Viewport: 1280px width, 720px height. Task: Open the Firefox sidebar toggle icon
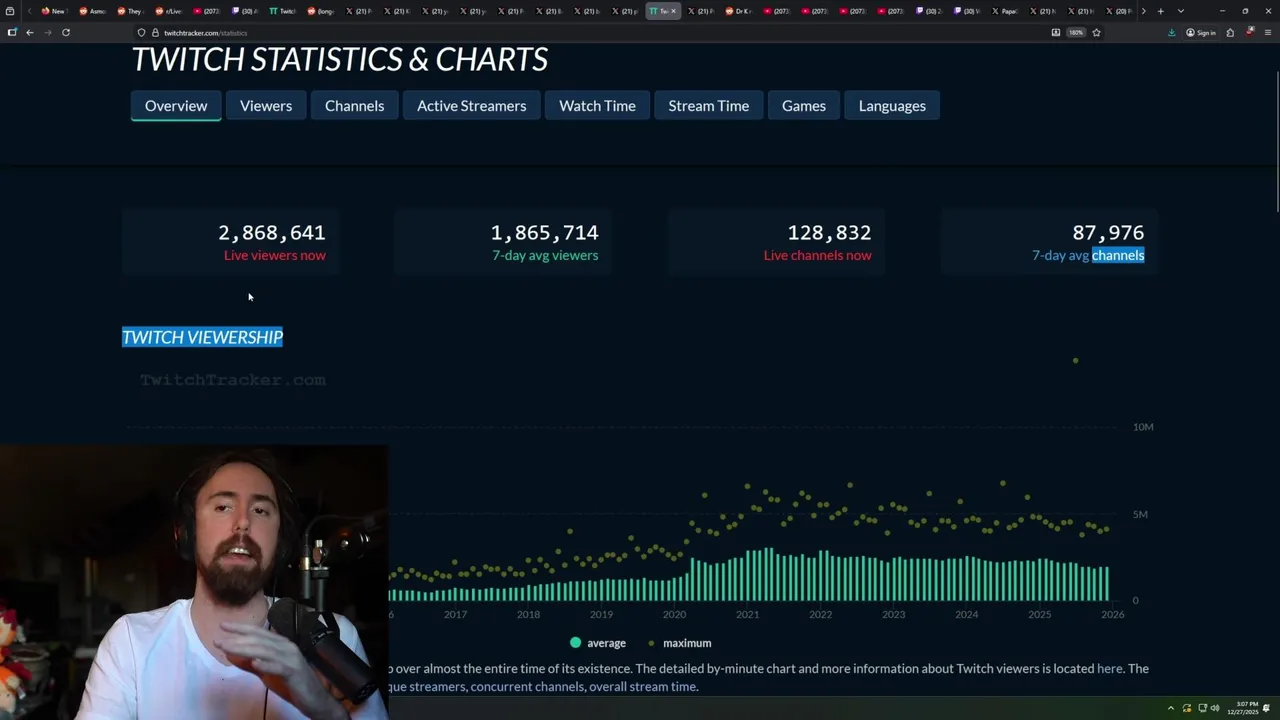point(11,32)
